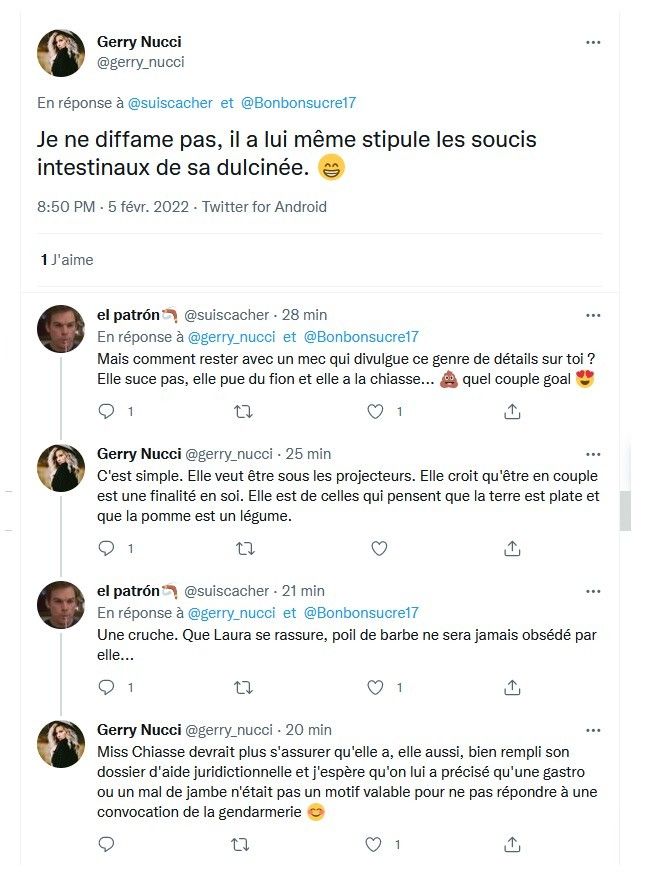
Task: Open more options on el patrón's 28 min reply
Action: [593, 315]
